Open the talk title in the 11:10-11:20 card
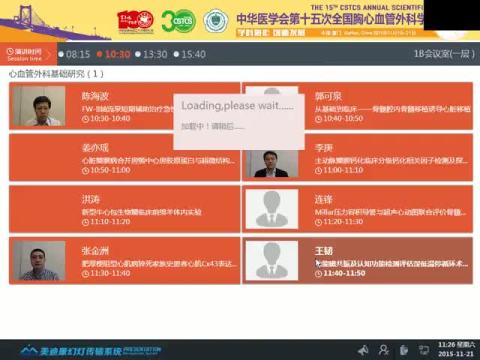Viewport: 480px width, 360px height. [x=142, y=212]
